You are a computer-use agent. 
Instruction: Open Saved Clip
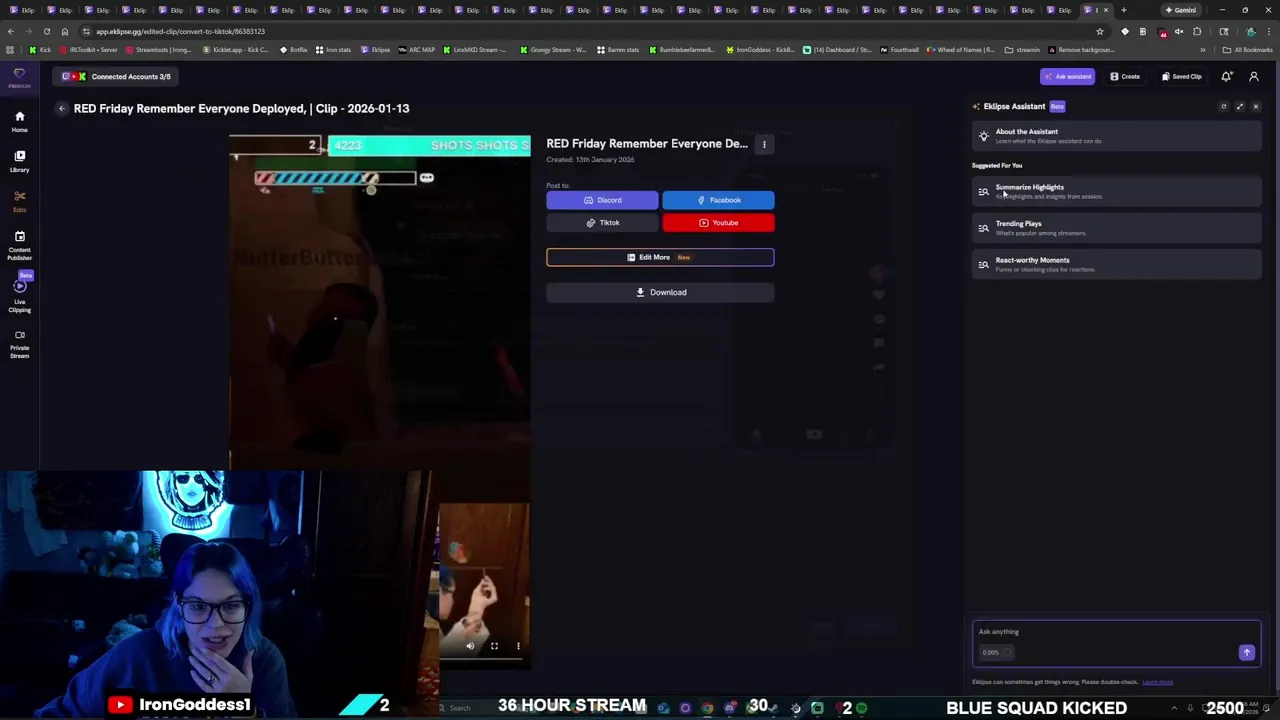[1181, 76]
